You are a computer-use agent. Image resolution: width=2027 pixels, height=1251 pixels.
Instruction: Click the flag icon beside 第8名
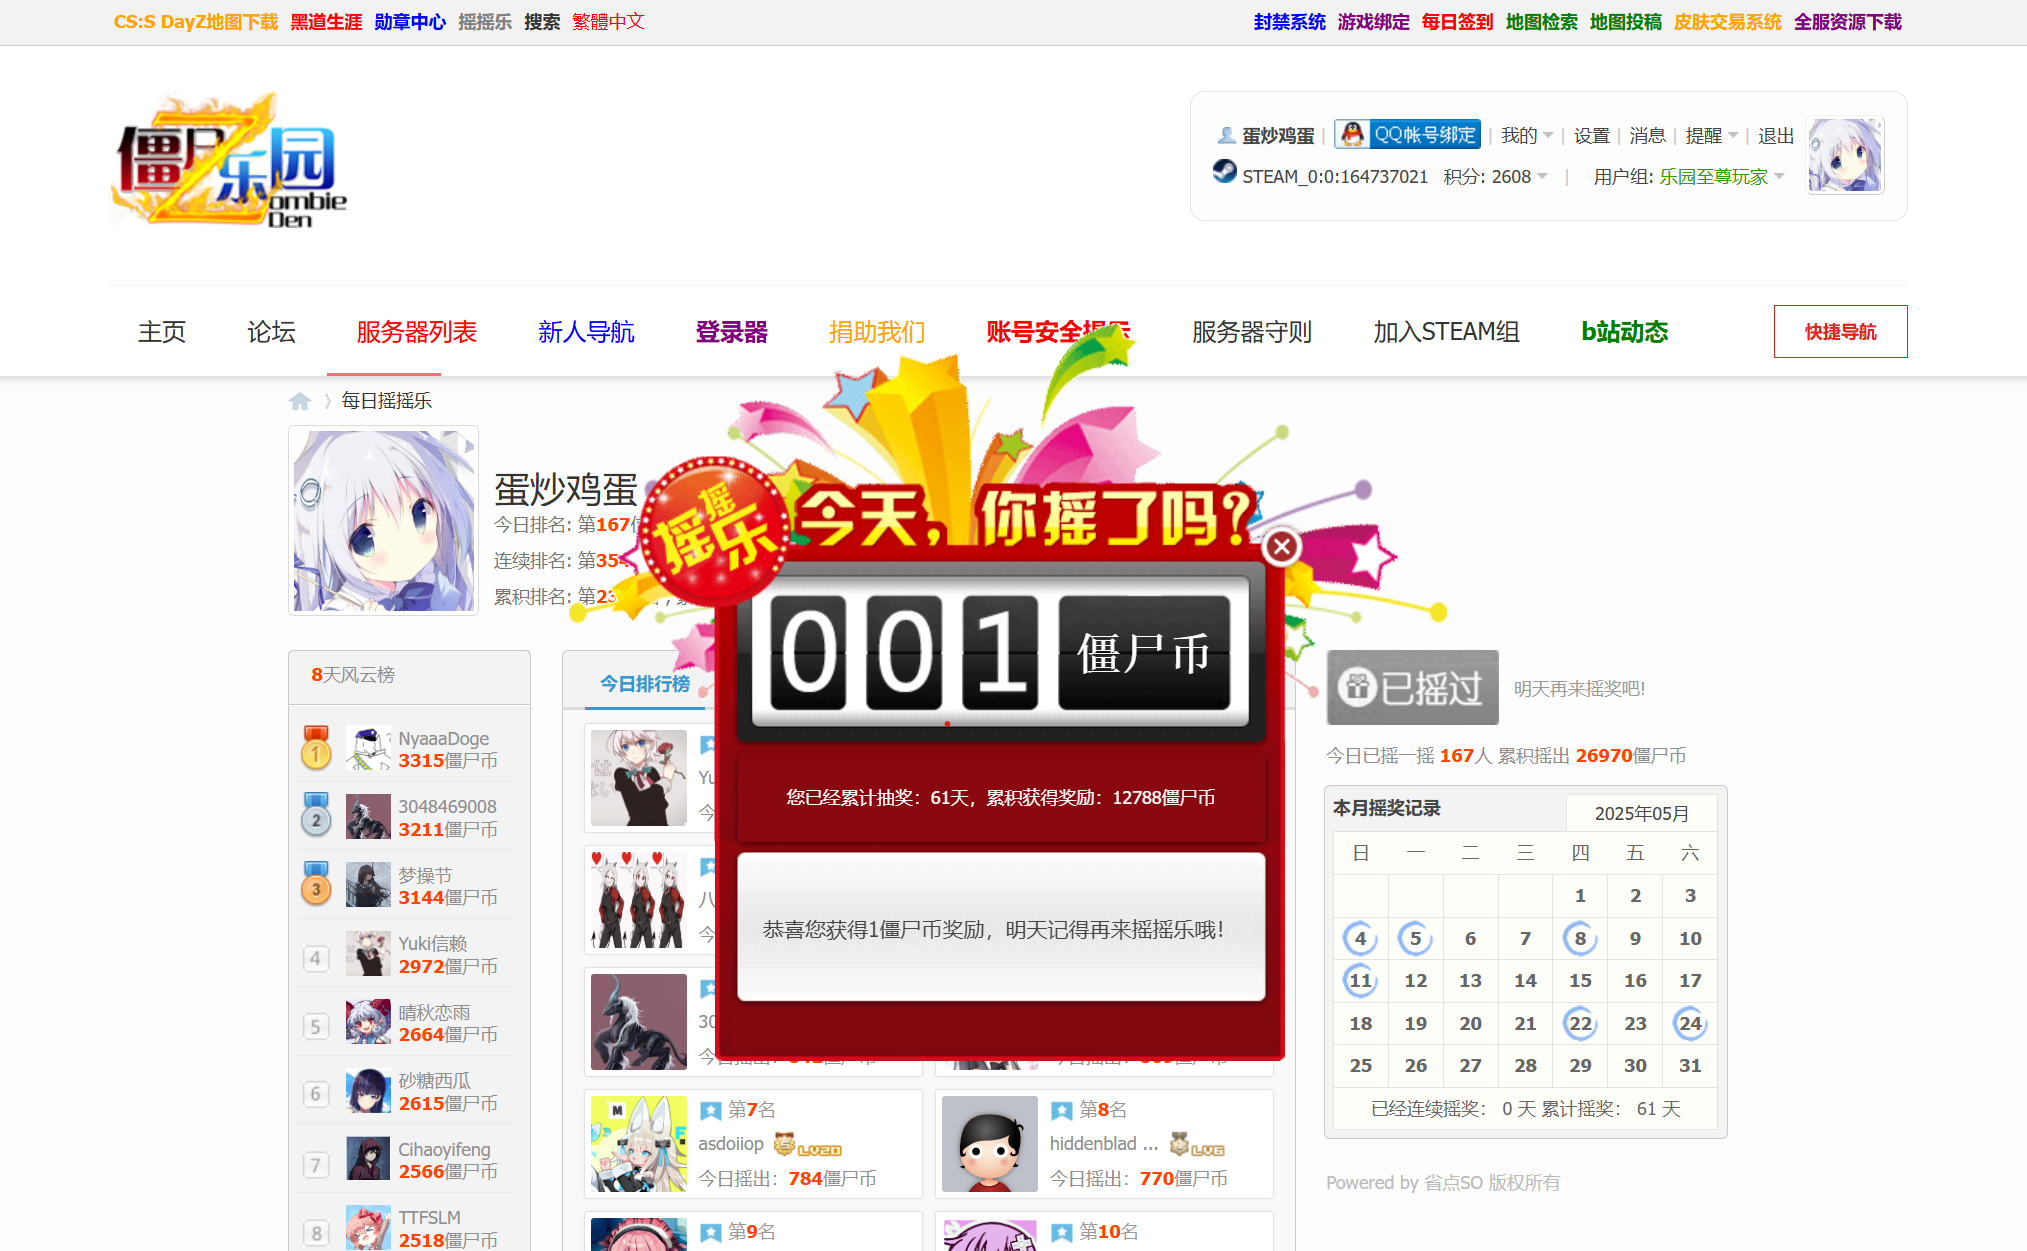tap(1061, 1110)
